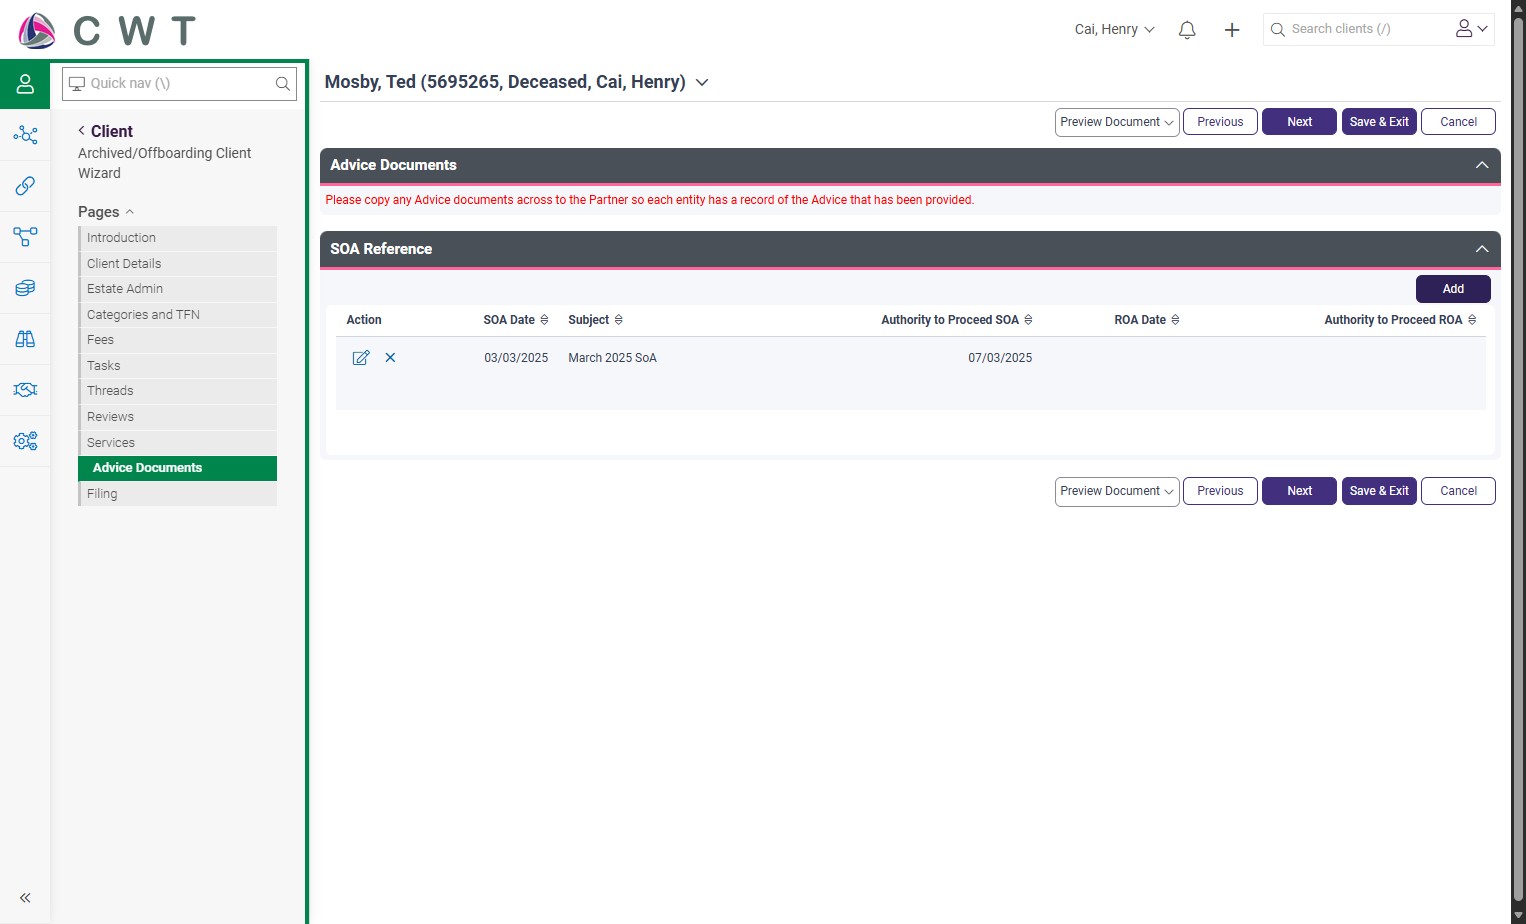
Task: Click the plus add icon in header
Action: 1232,30
